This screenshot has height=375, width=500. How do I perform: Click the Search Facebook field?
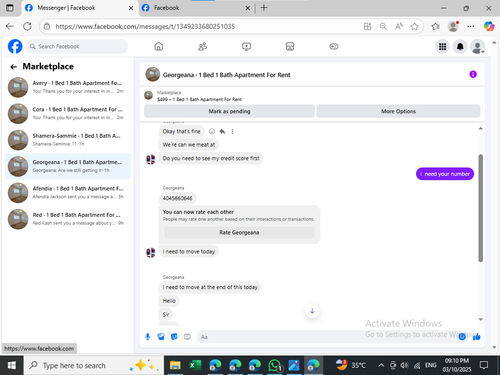[x=77, y=46]
